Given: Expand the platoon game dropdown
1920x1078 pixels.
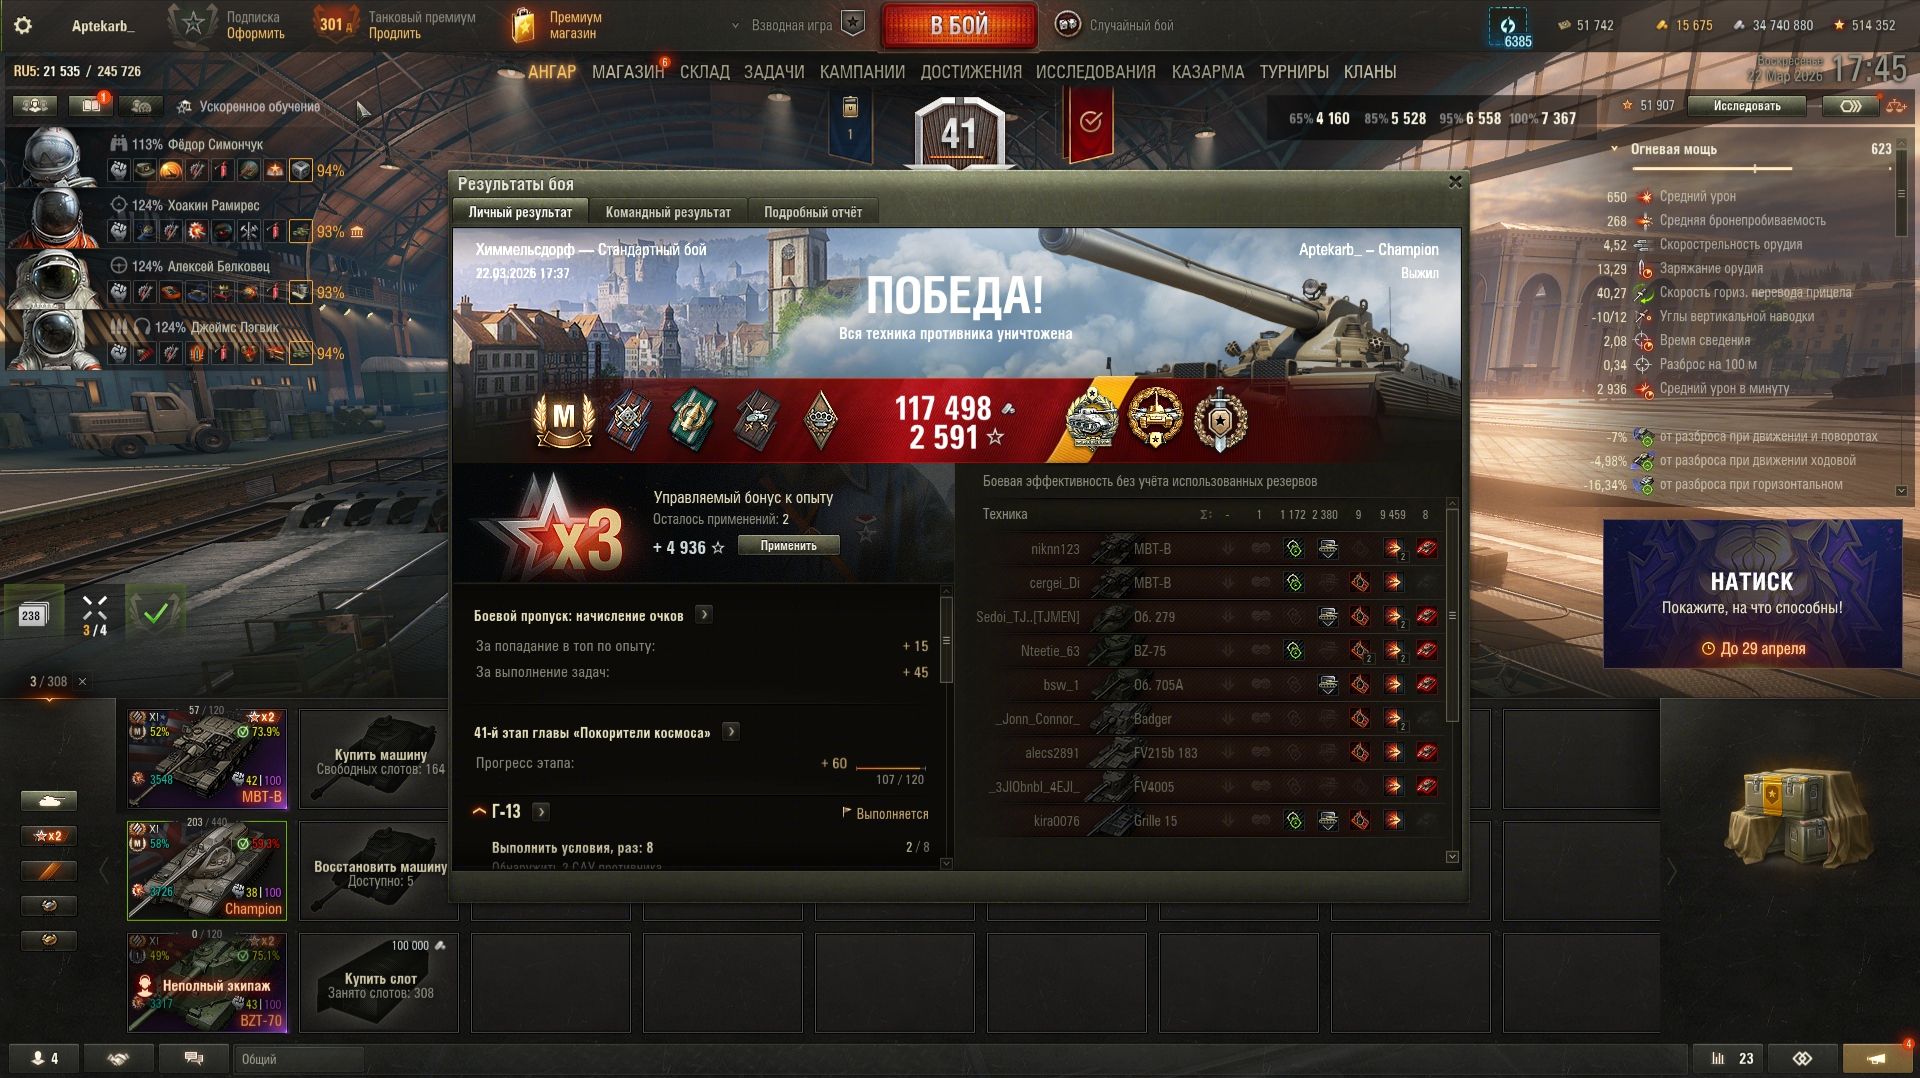Looking at the screenshot, I should 783,25.
